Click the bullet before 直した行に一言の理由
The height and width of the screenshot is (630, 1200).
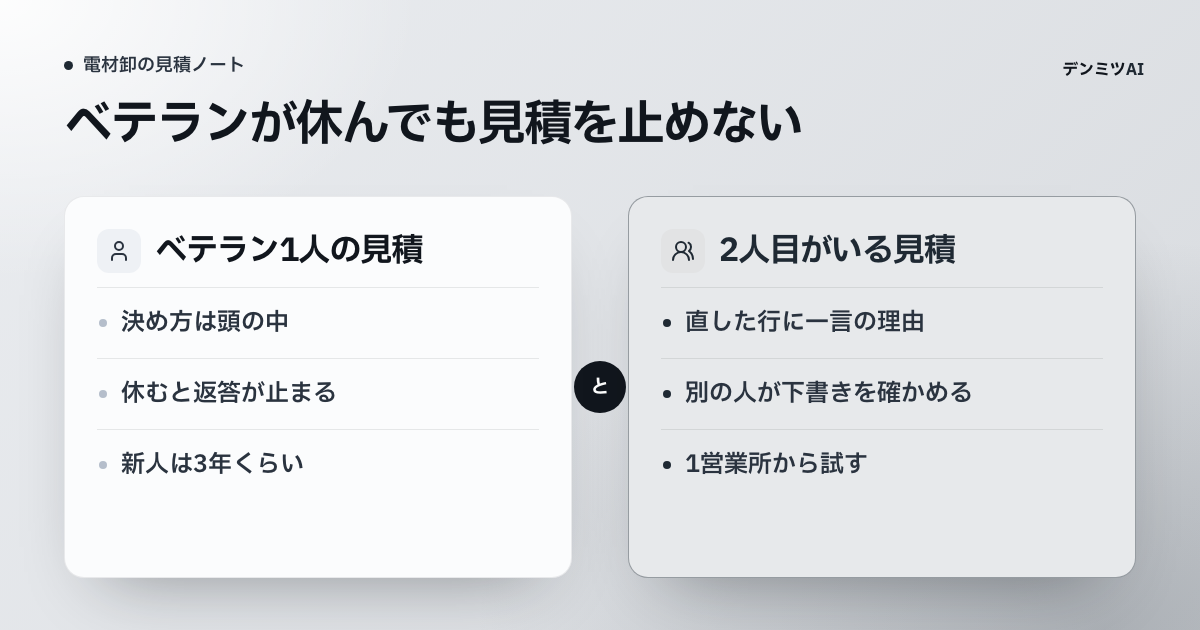click(x=667, y=323)
